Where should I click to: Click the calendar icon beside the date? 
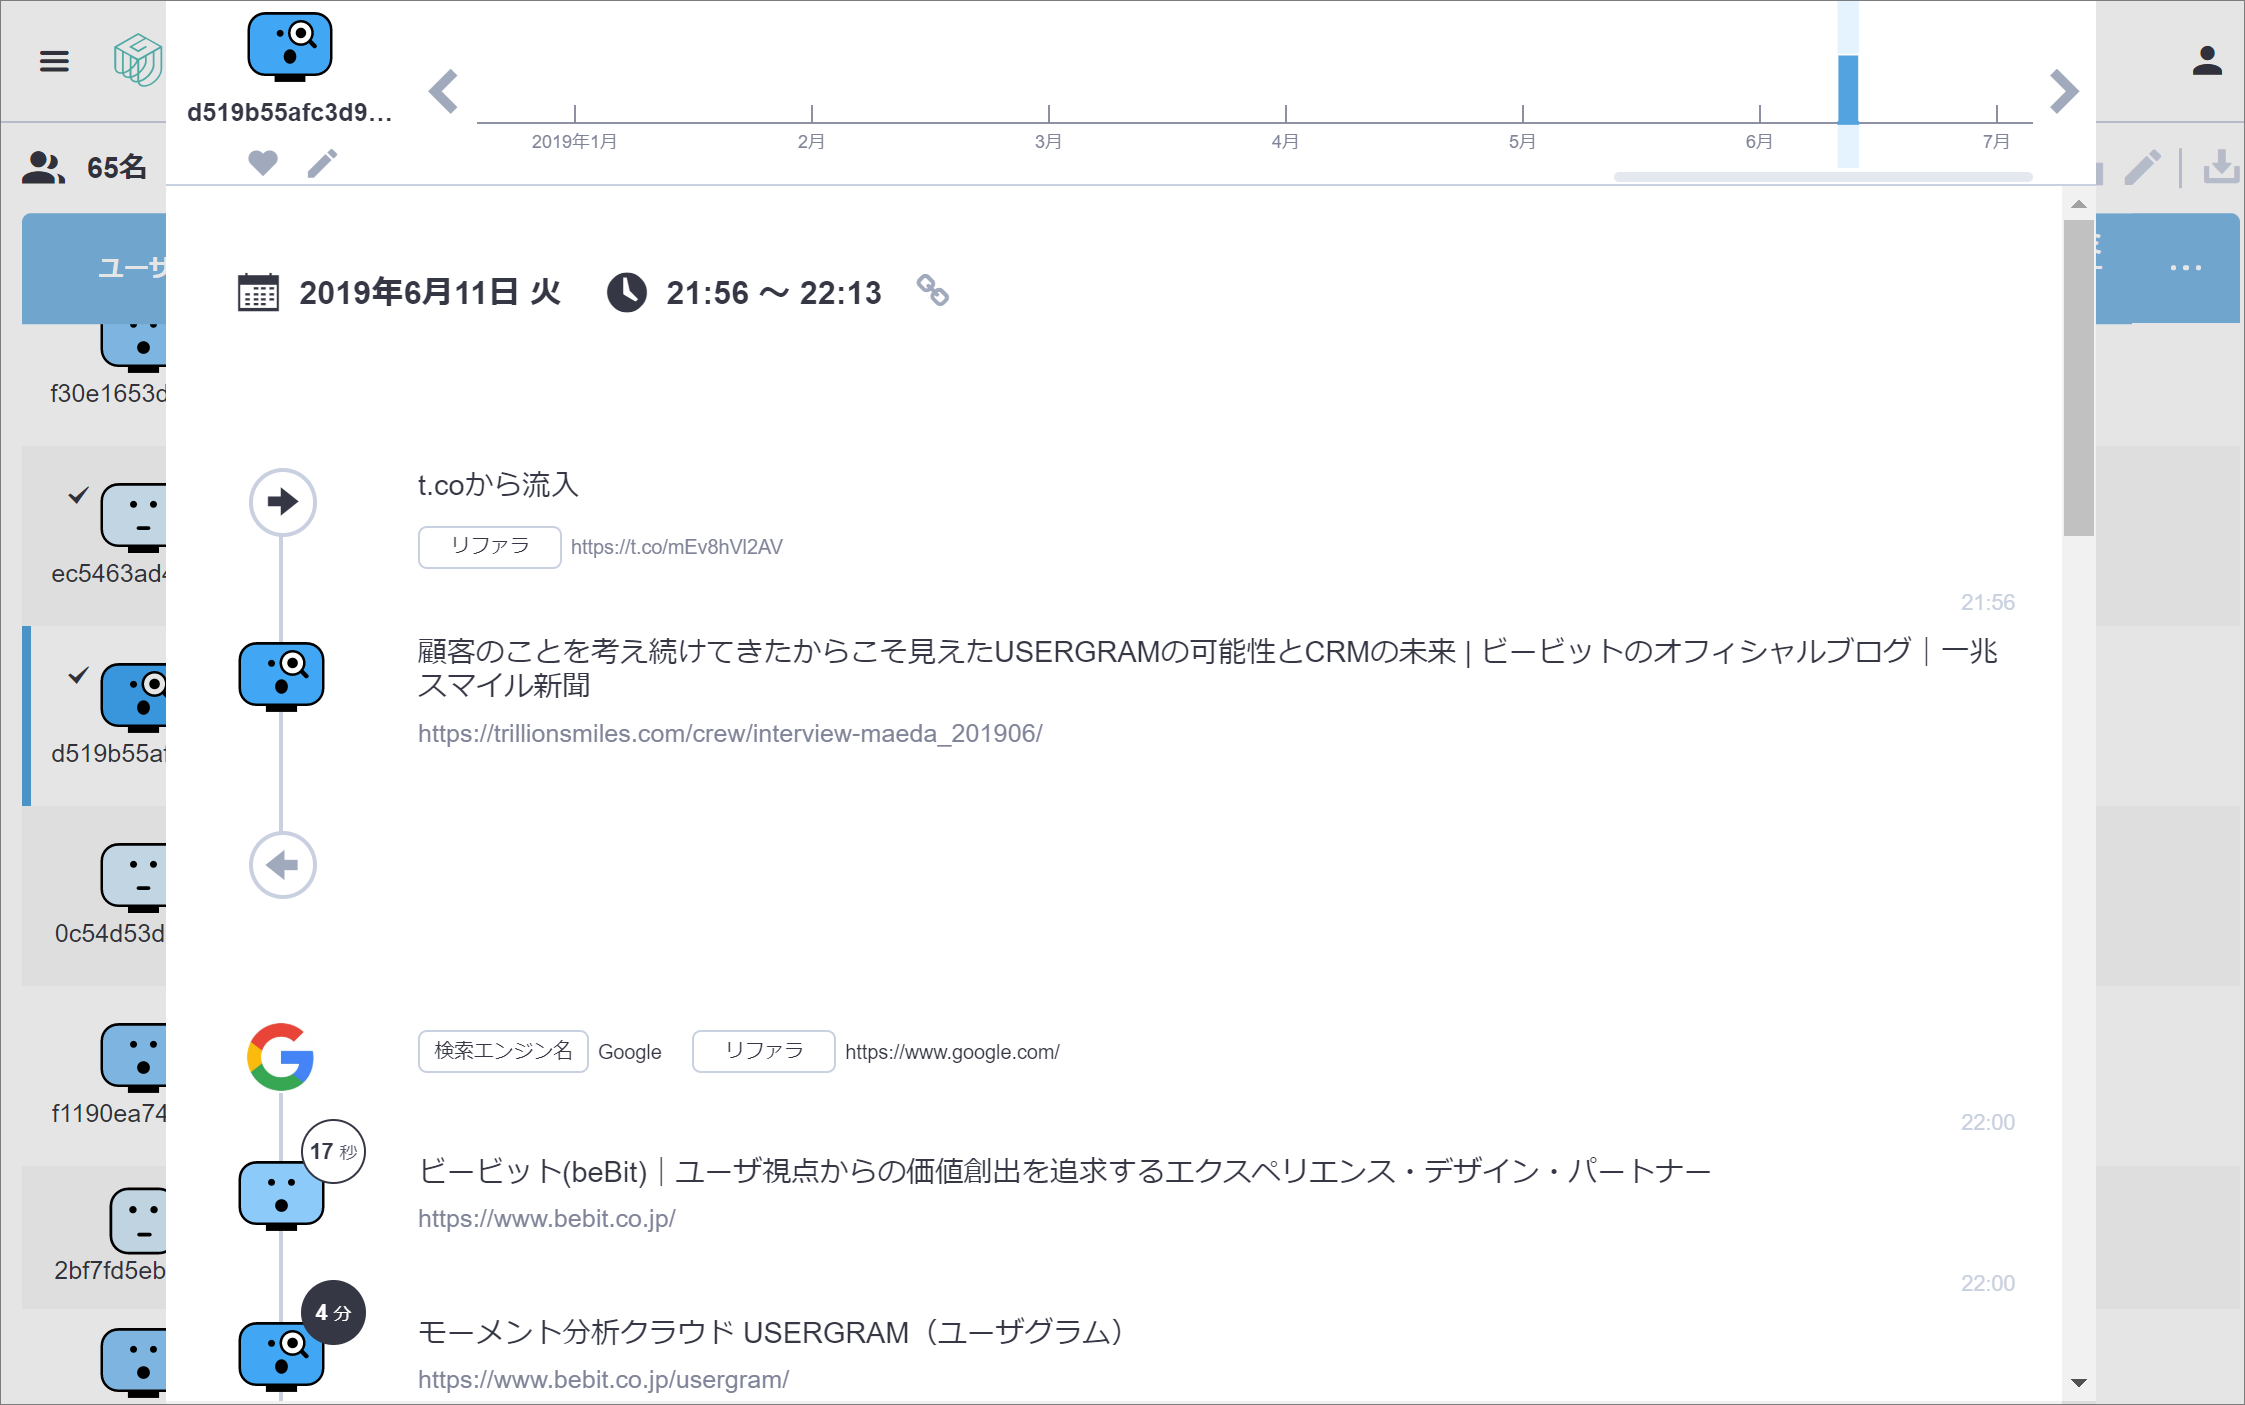click(258, 292)
